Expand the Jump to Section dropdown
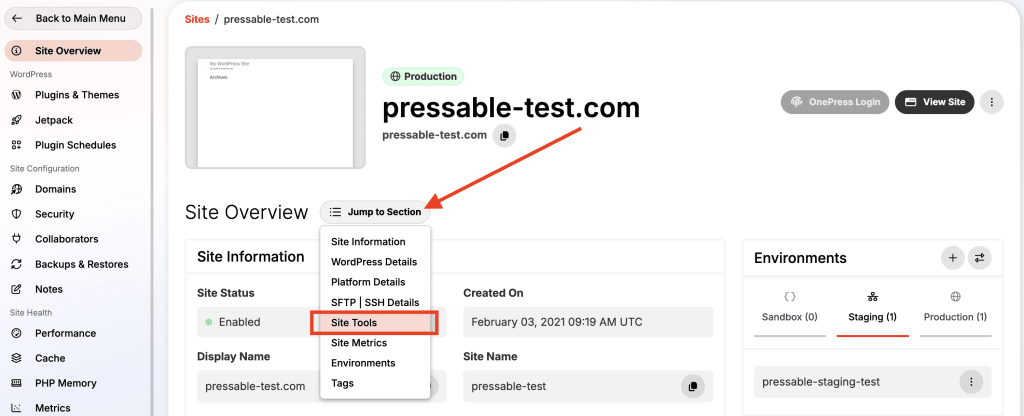 (x=375, y=212)
